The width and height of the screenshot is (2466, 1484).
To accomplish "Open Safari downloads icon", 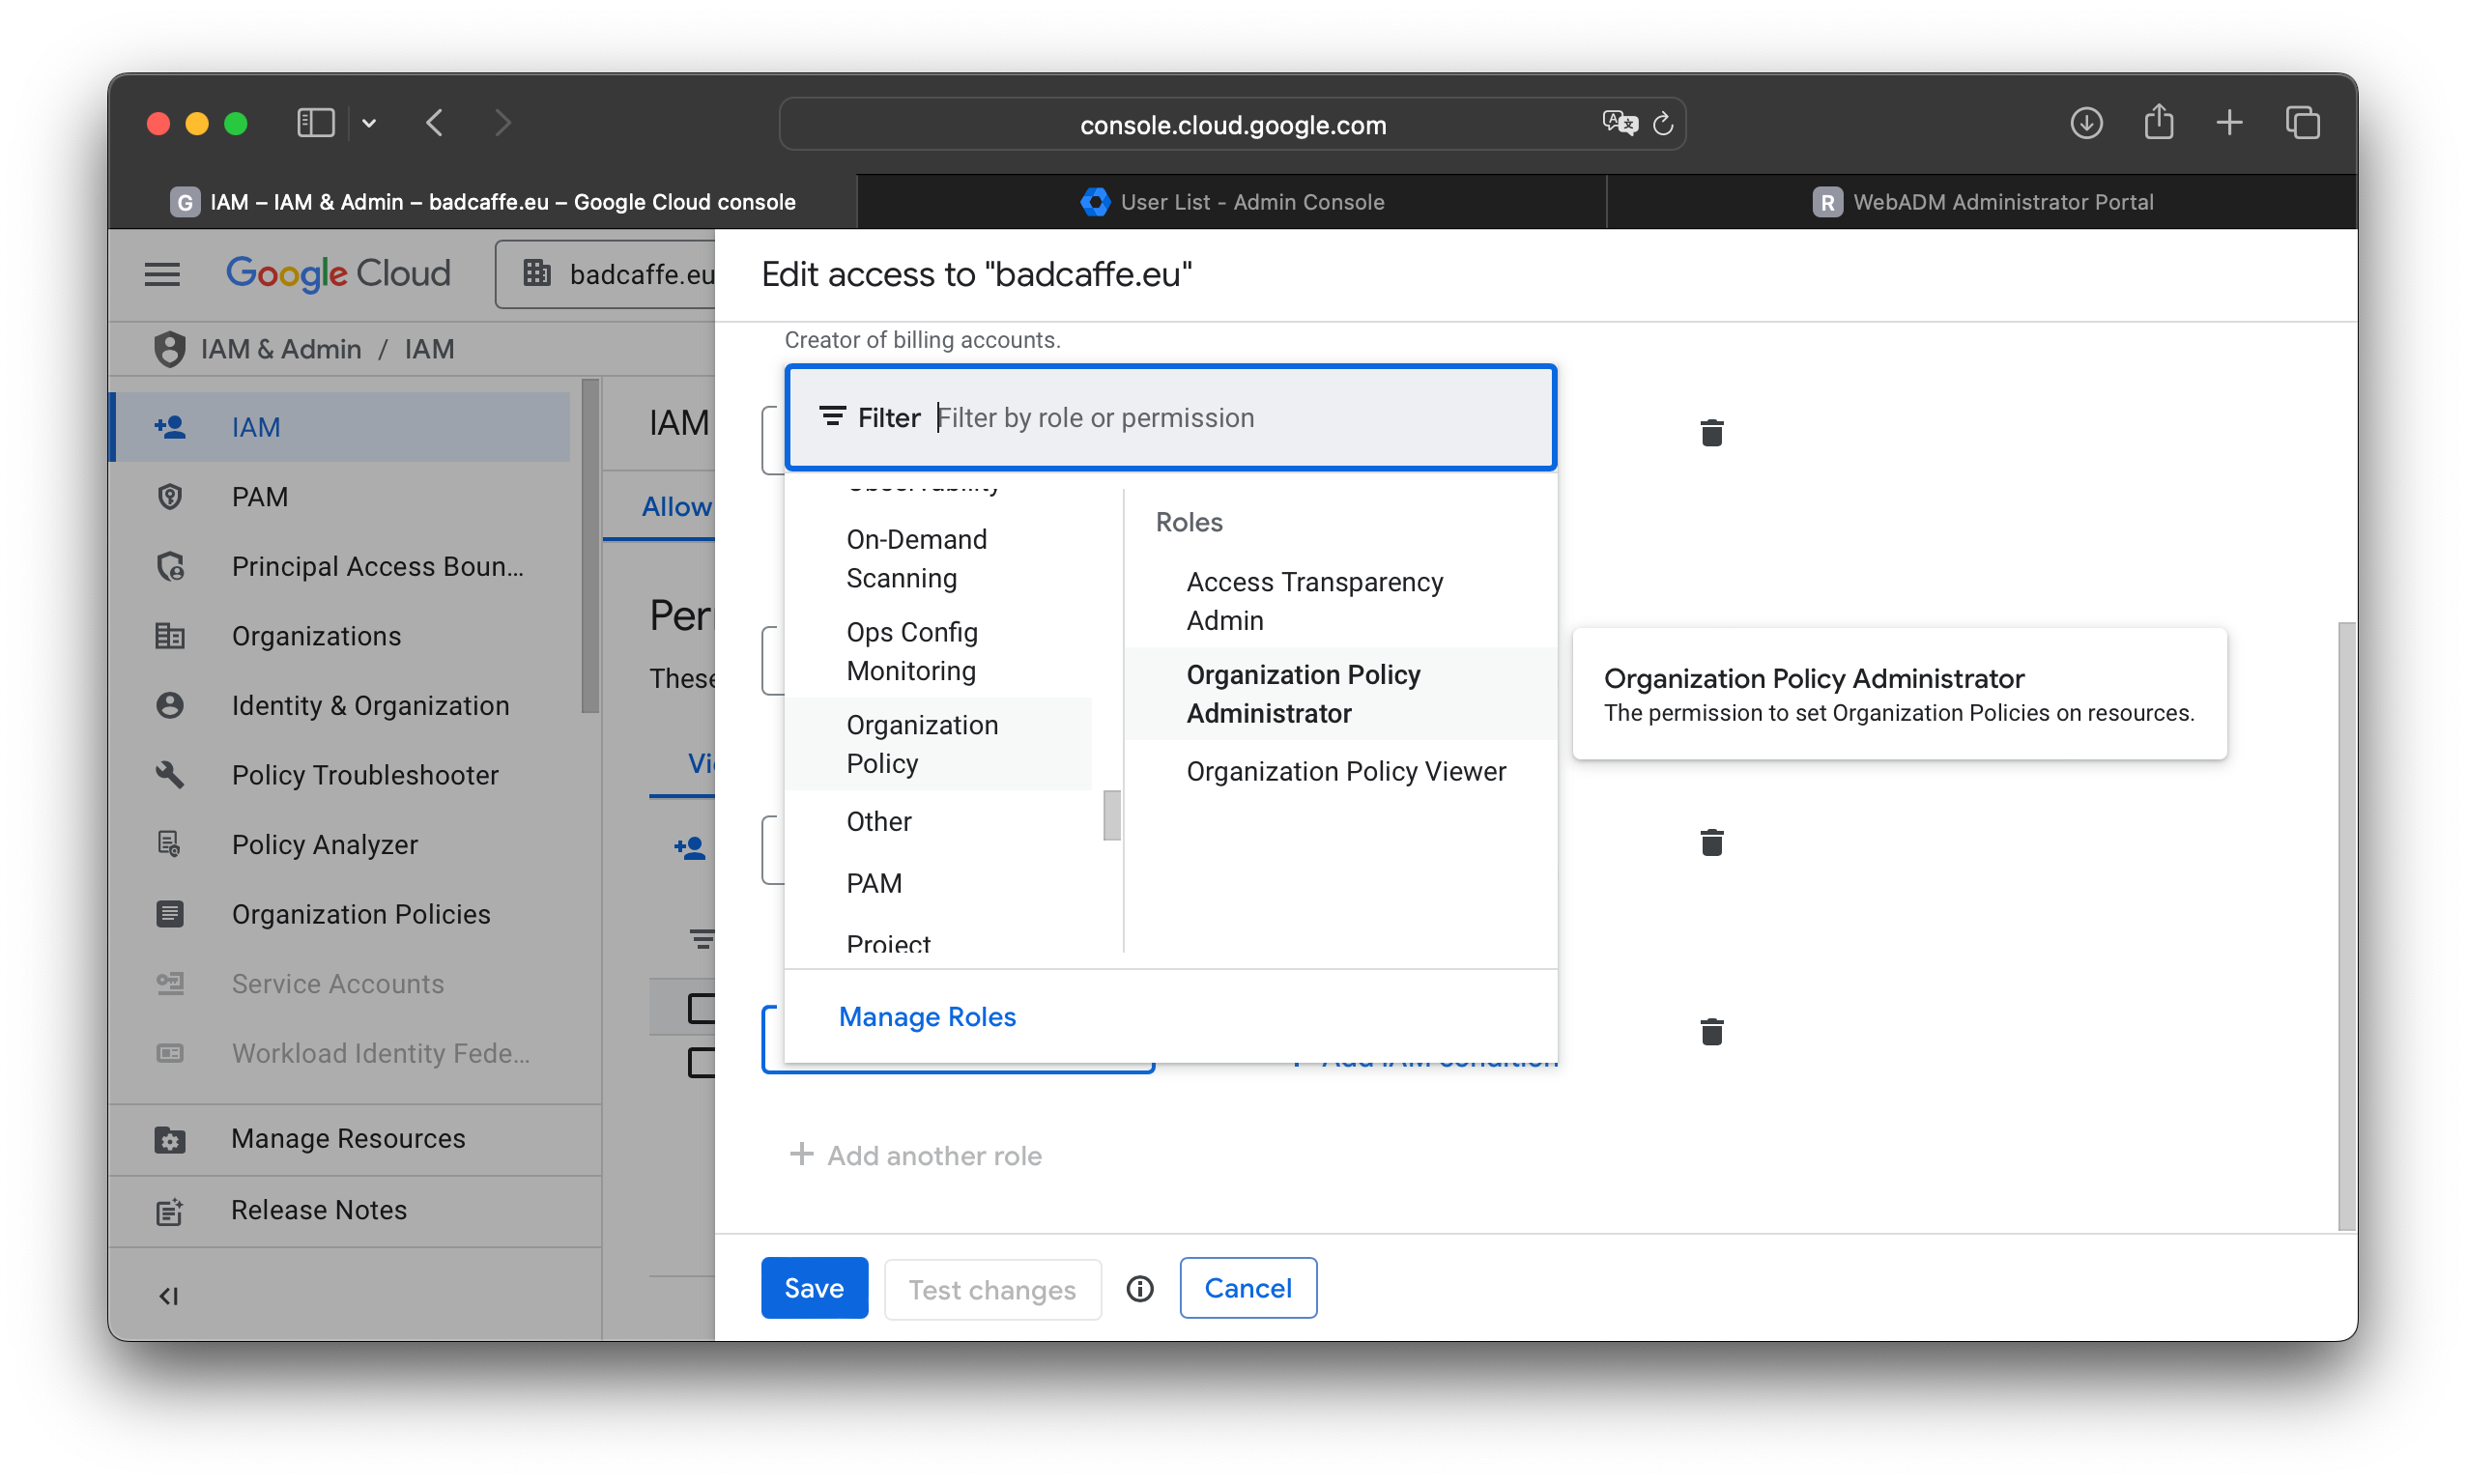I will (2085, 123).
